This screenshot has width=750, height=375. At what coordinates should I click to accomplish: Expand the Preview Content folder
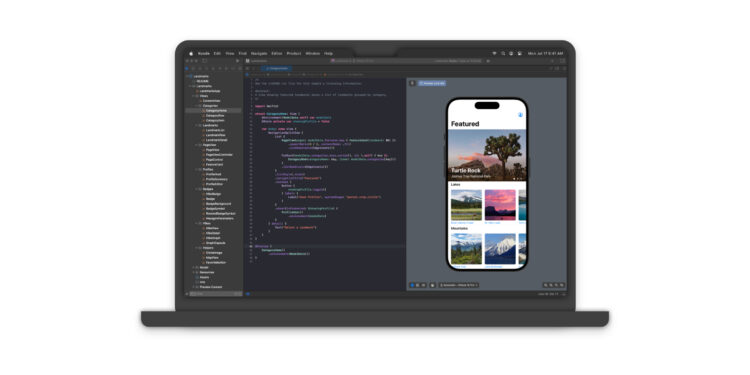pyautogui.click(x=193, y=287)
